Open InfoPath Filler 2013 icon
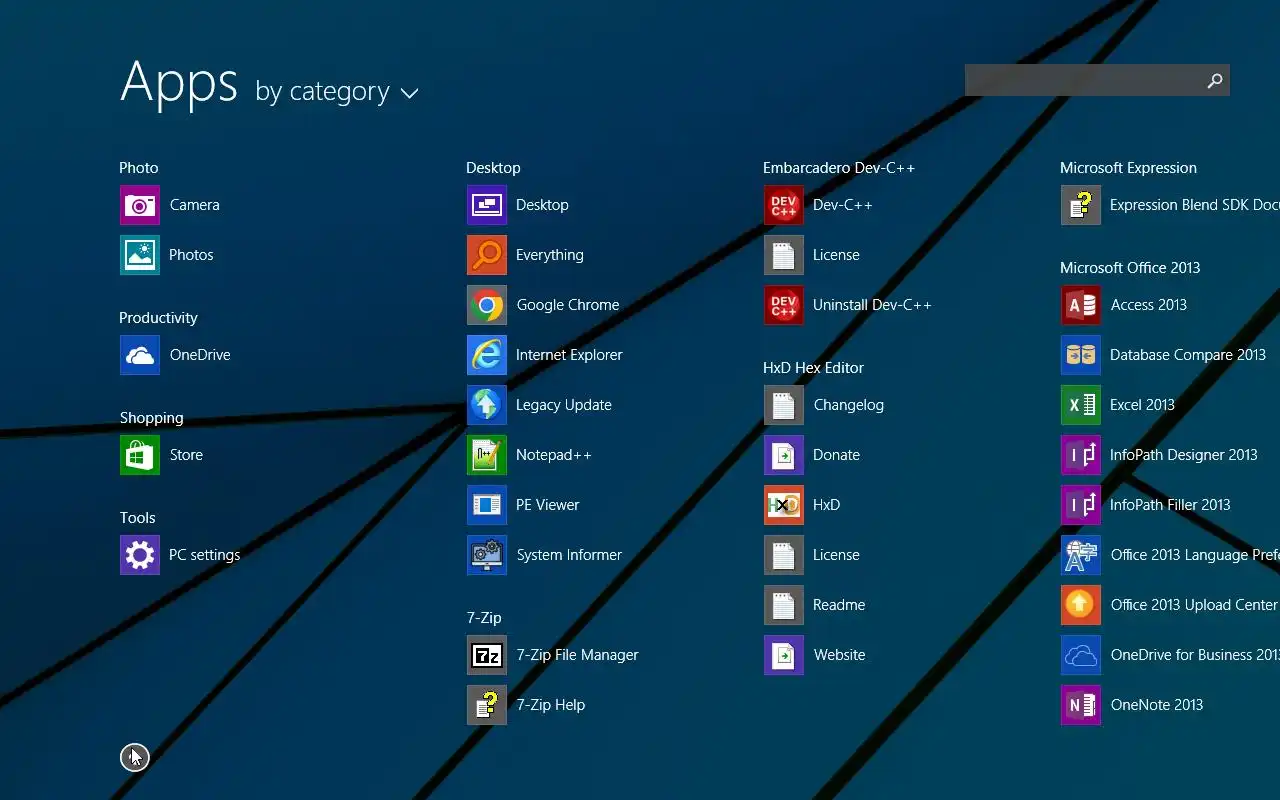This screenshot has width=1280, height=800. click(1081, 505)
